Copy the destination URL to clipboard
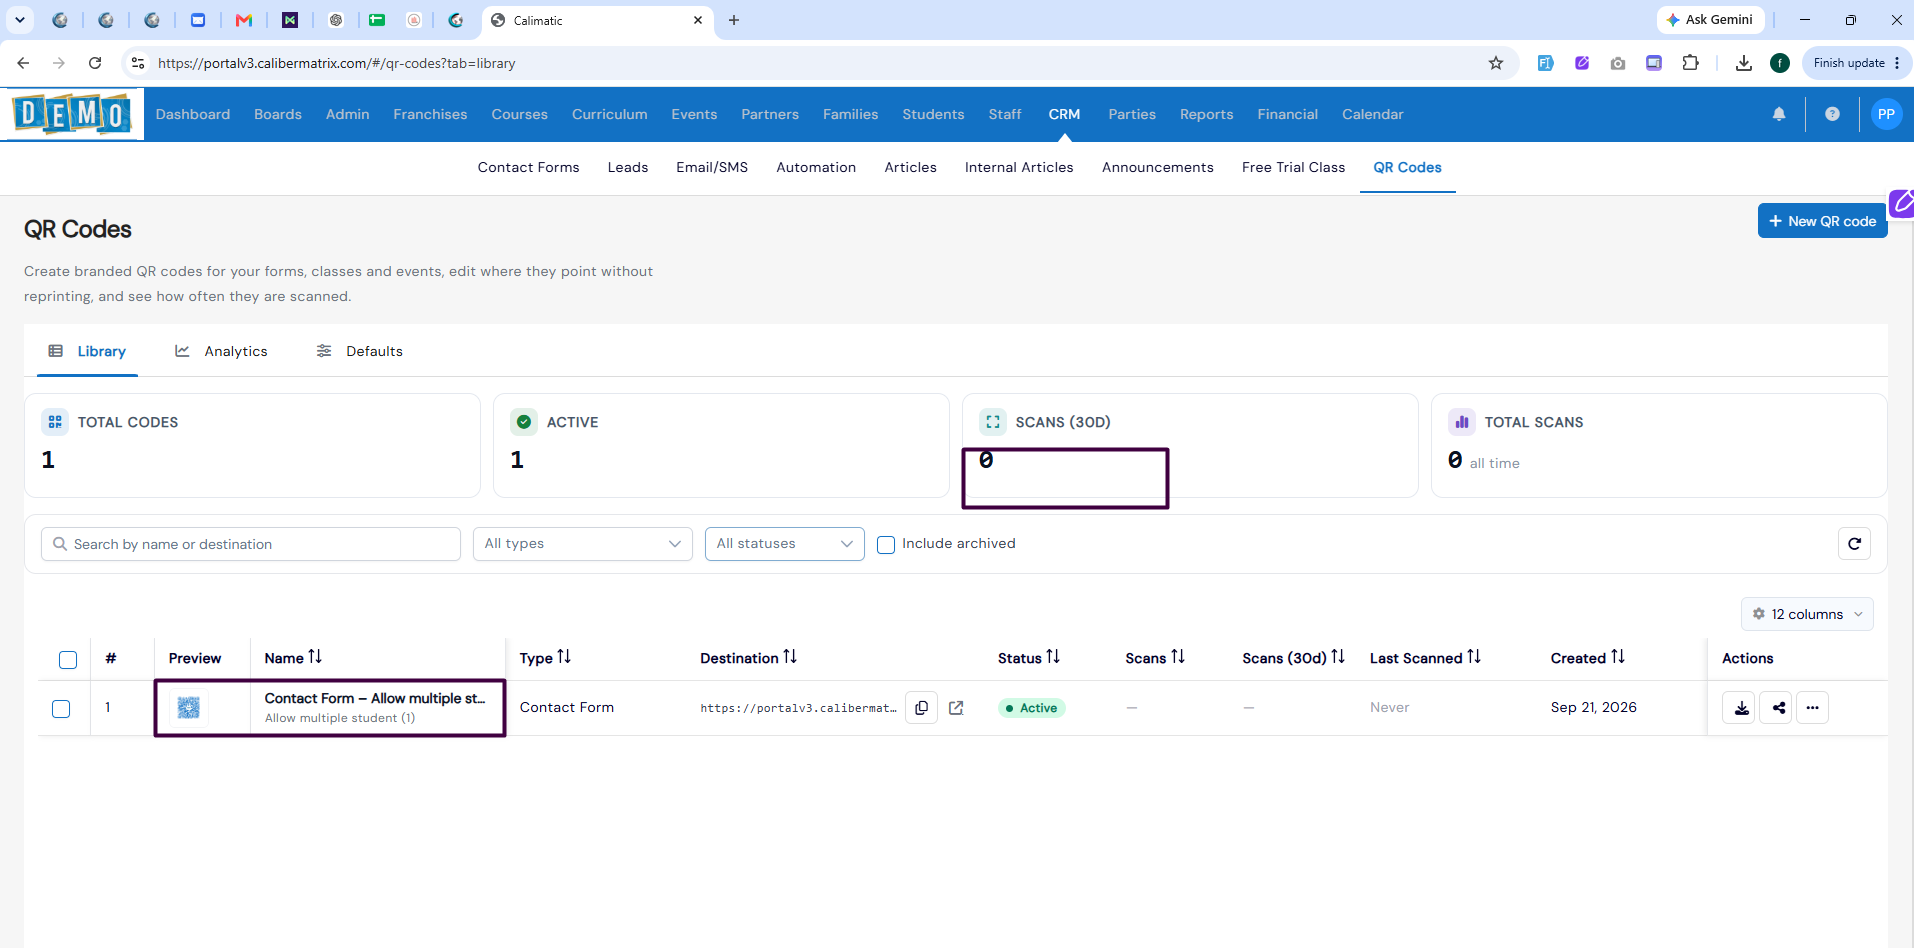The width and height of the screenshot is (1914, 948). tap(921, 708)
